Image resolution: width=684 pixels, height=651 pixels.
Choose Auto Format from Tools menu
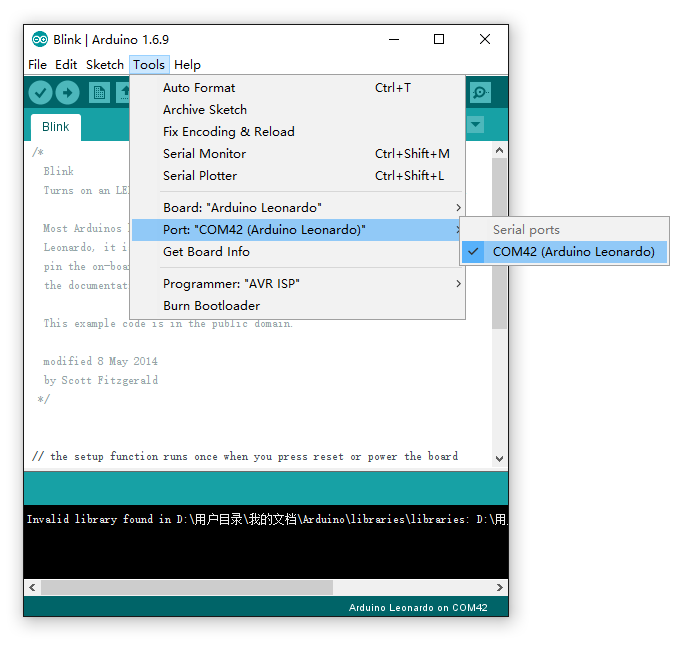[x=298, y=88]
